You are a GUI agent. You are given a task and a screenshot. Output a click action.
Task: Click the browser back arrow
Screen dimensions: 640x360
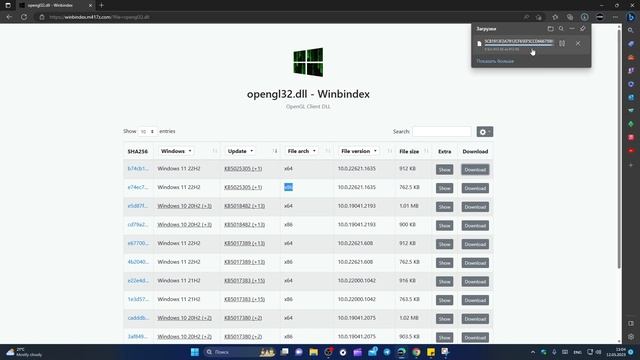[9, 17]
